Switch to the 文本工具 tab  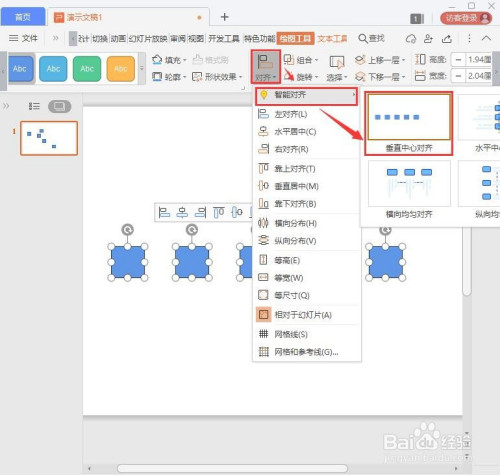pyautogui.click(x=332, y=39)
